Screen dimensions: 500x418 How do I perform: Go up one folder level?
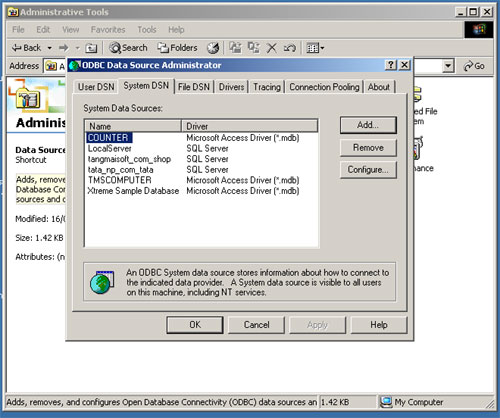click(x=91, y=48)
